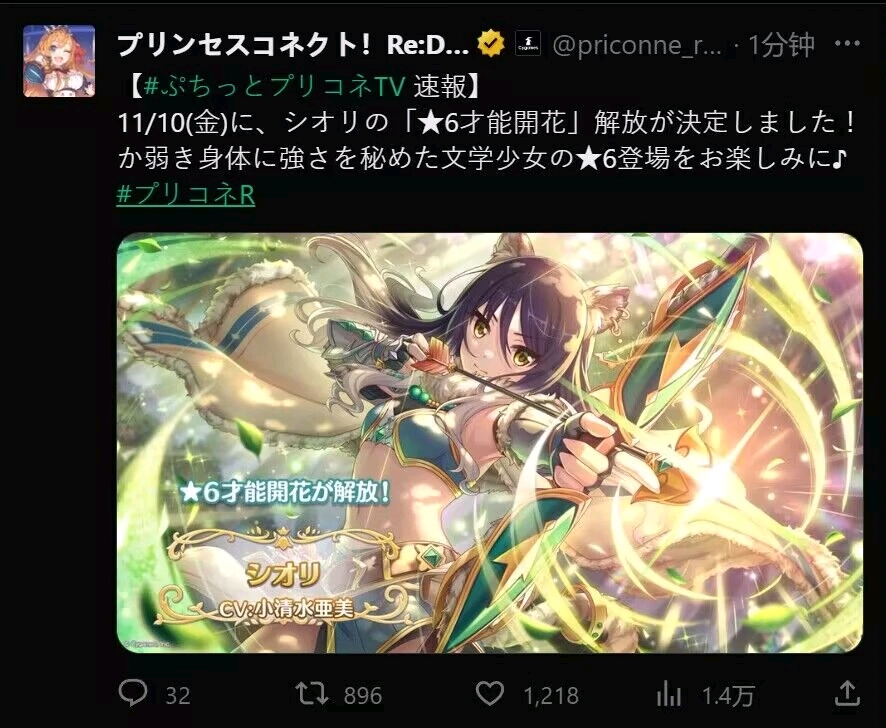The height and width of the screenshot is (728, 886).
Task: Open the シオリ artwork image
Action: coord(489,443)
